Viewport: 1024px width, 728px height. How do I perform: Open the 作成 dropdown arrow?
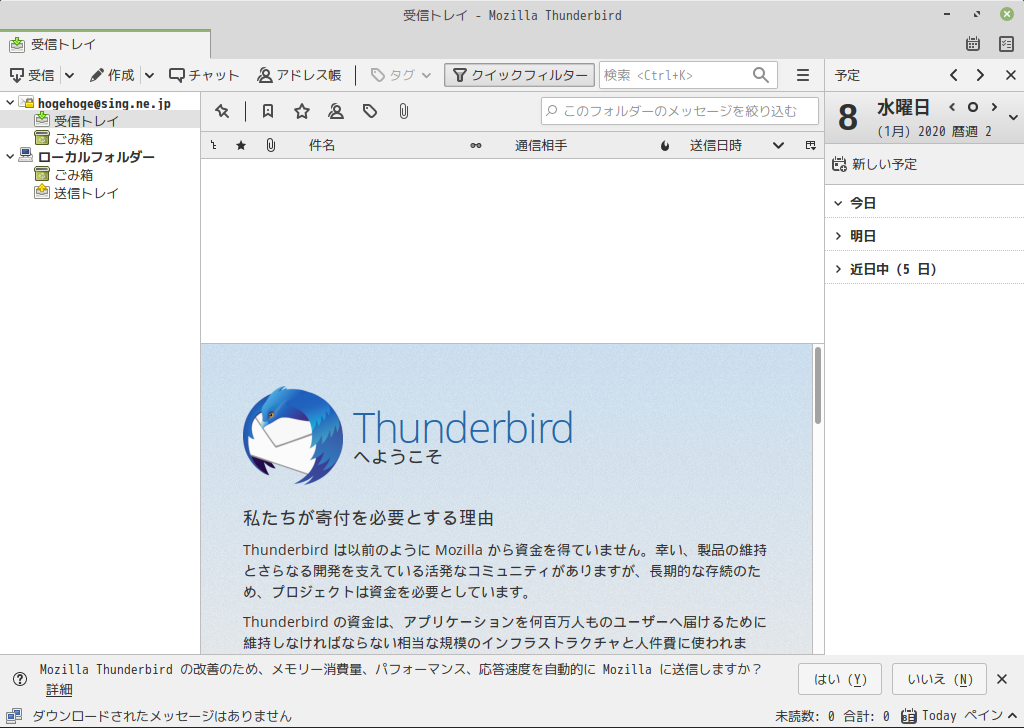click(x=150, y=75)
